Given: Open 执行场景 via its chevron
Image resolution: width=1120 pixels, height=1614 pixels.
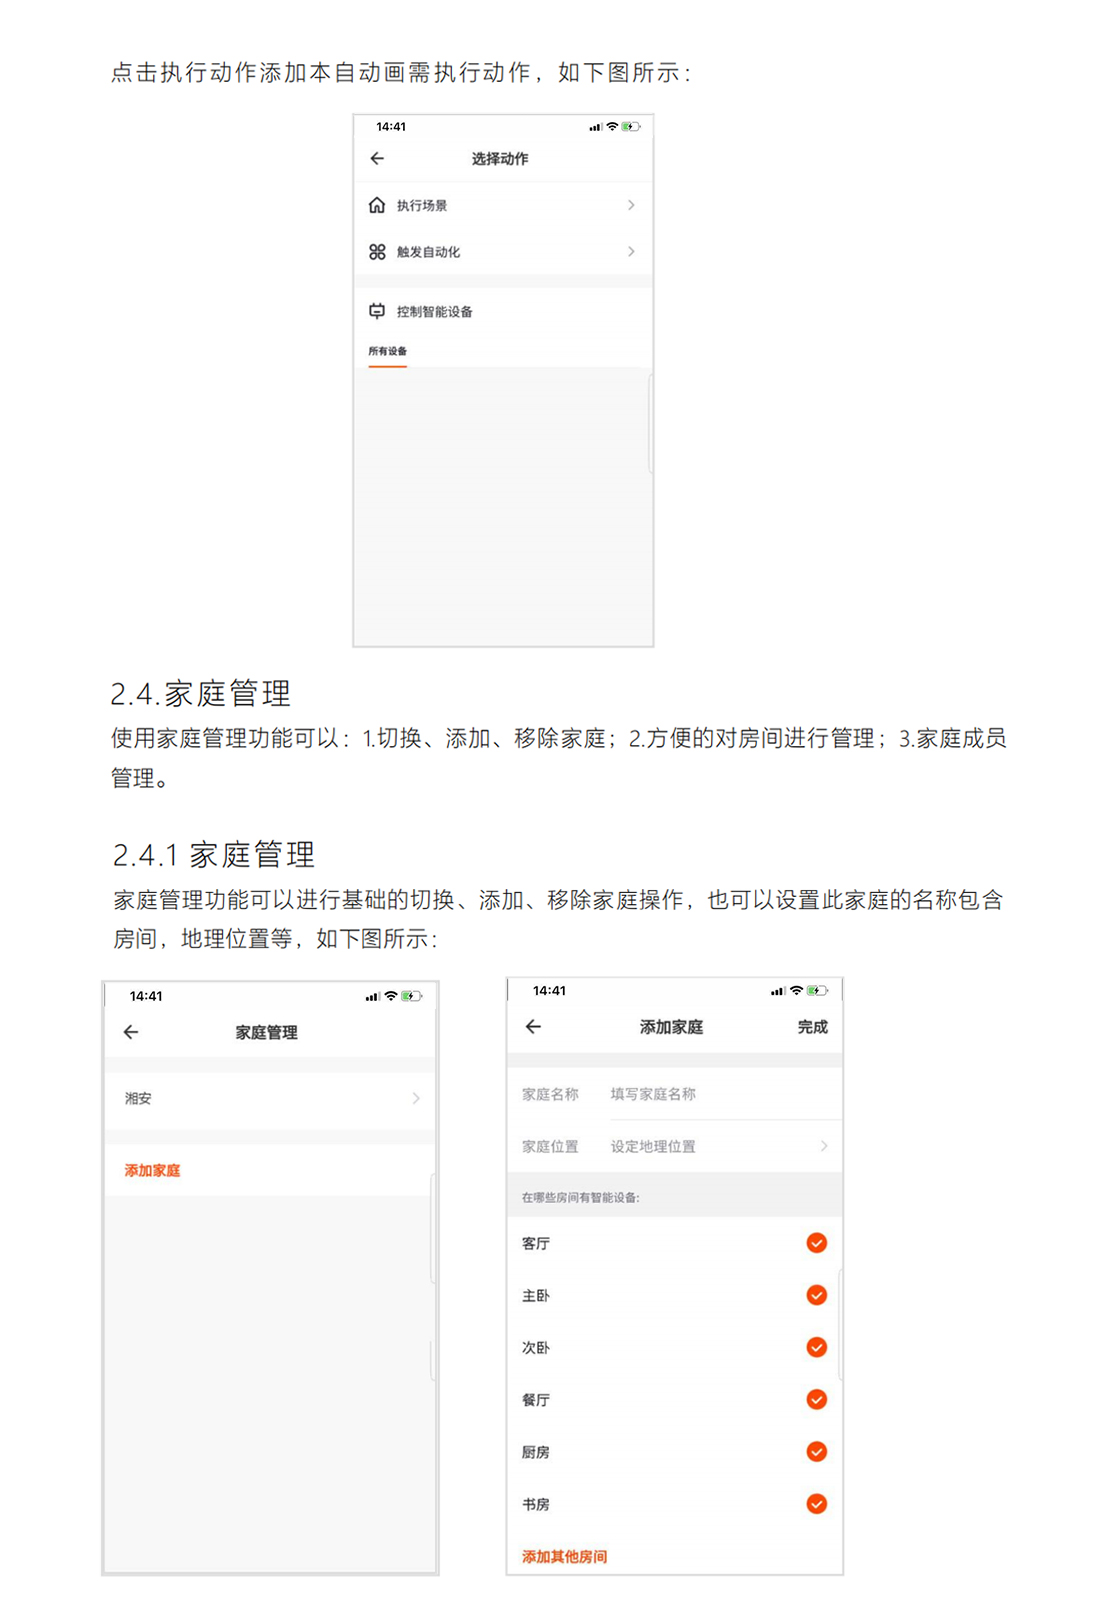Looking at the screenshot, I should coord(631,205).
